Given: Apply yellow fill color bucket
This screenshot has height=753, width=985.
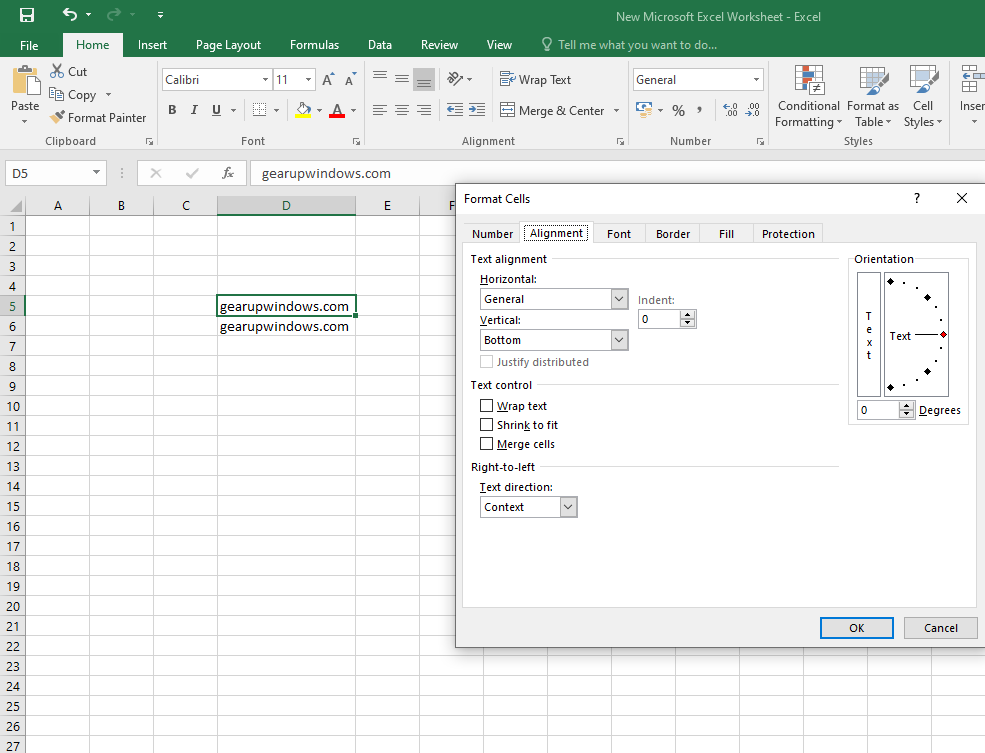Looking at the screenshot, I should (303, 110).
